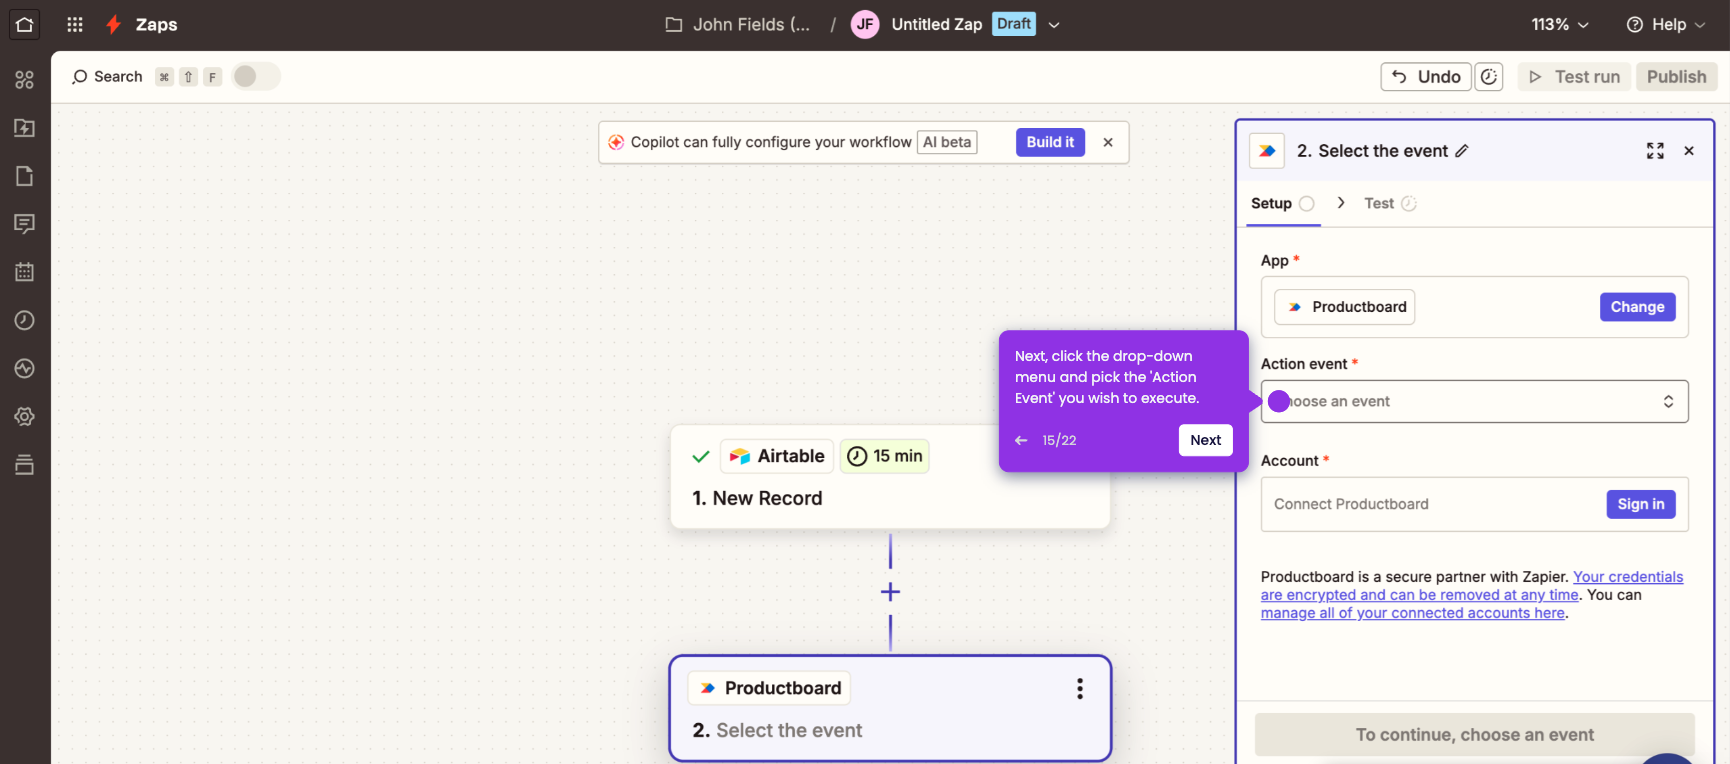1730x764 pixels.
Task: Open the Productboard step three-dot menu
Action: (1080, 688)
